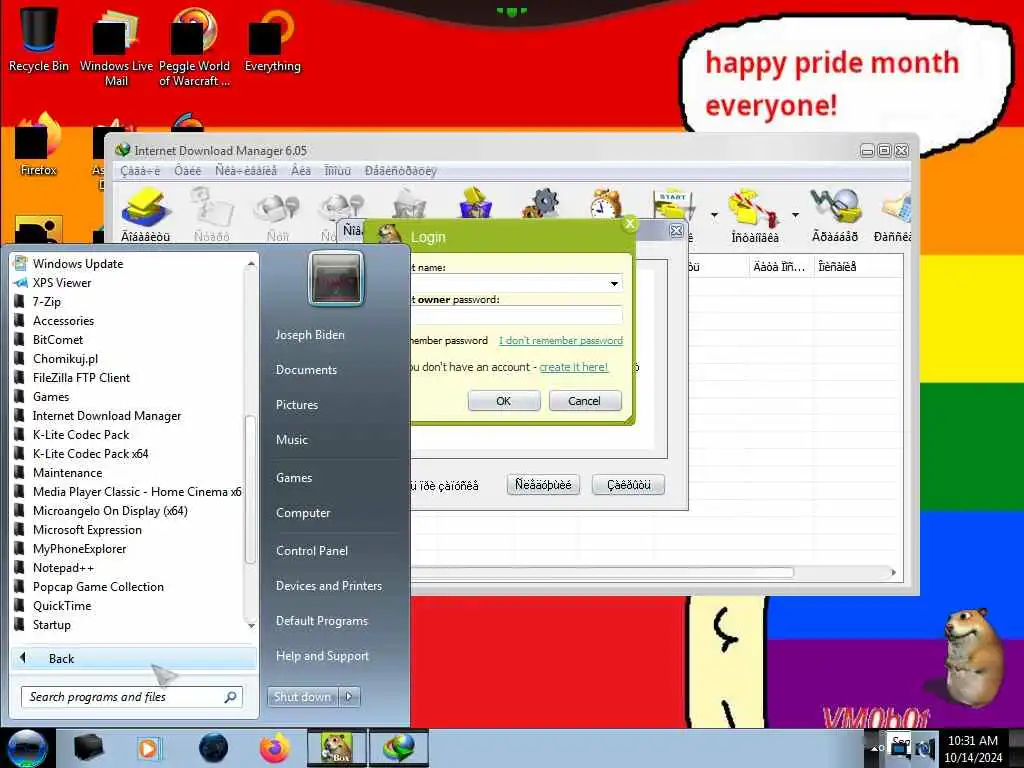1024x768 pixels.
Task: Open the IDM menu labeled 'Ïîìîùü'
Action: pyautogui.click(x=338, y=170)
